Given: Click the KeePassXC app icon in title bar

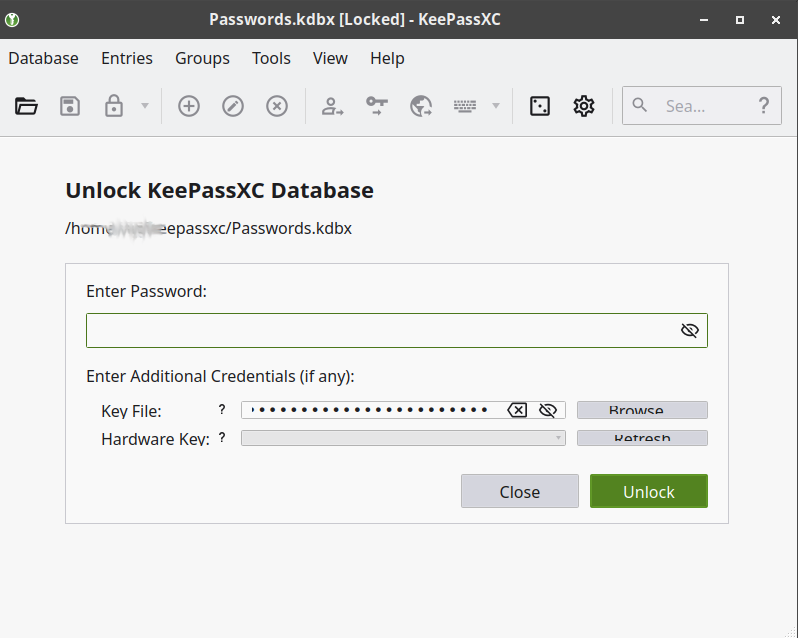Looking at the screenshot, I should click(x=12, y=20).
